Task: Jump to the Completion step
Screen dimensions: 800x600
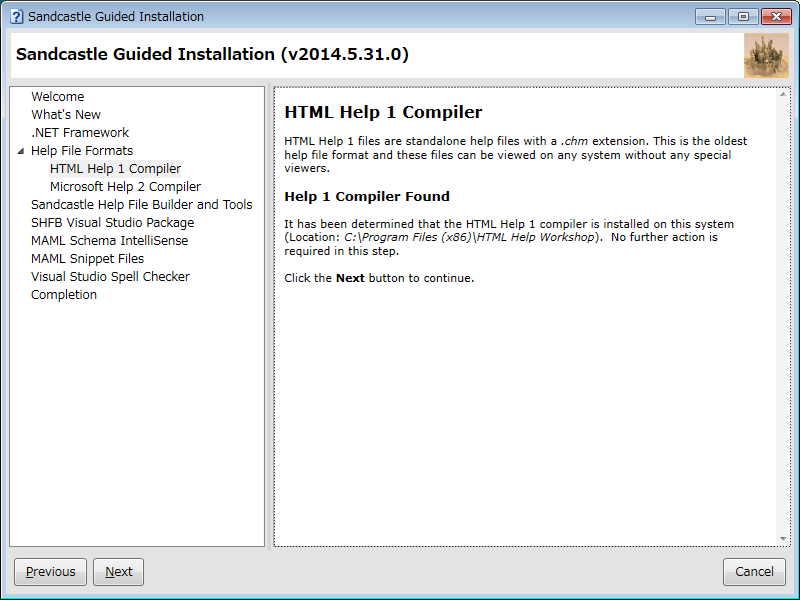Action: [64, 294]
